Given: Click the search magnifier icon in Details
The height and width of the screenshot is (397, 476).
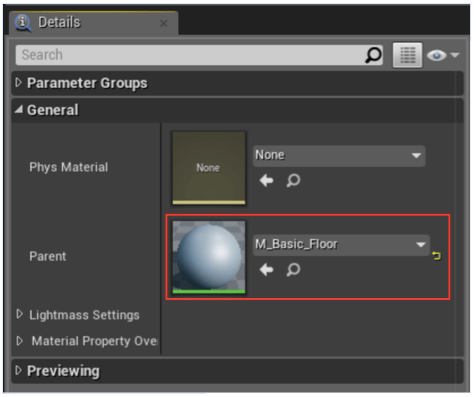Looking at the screenshot, I should point(373,55).
